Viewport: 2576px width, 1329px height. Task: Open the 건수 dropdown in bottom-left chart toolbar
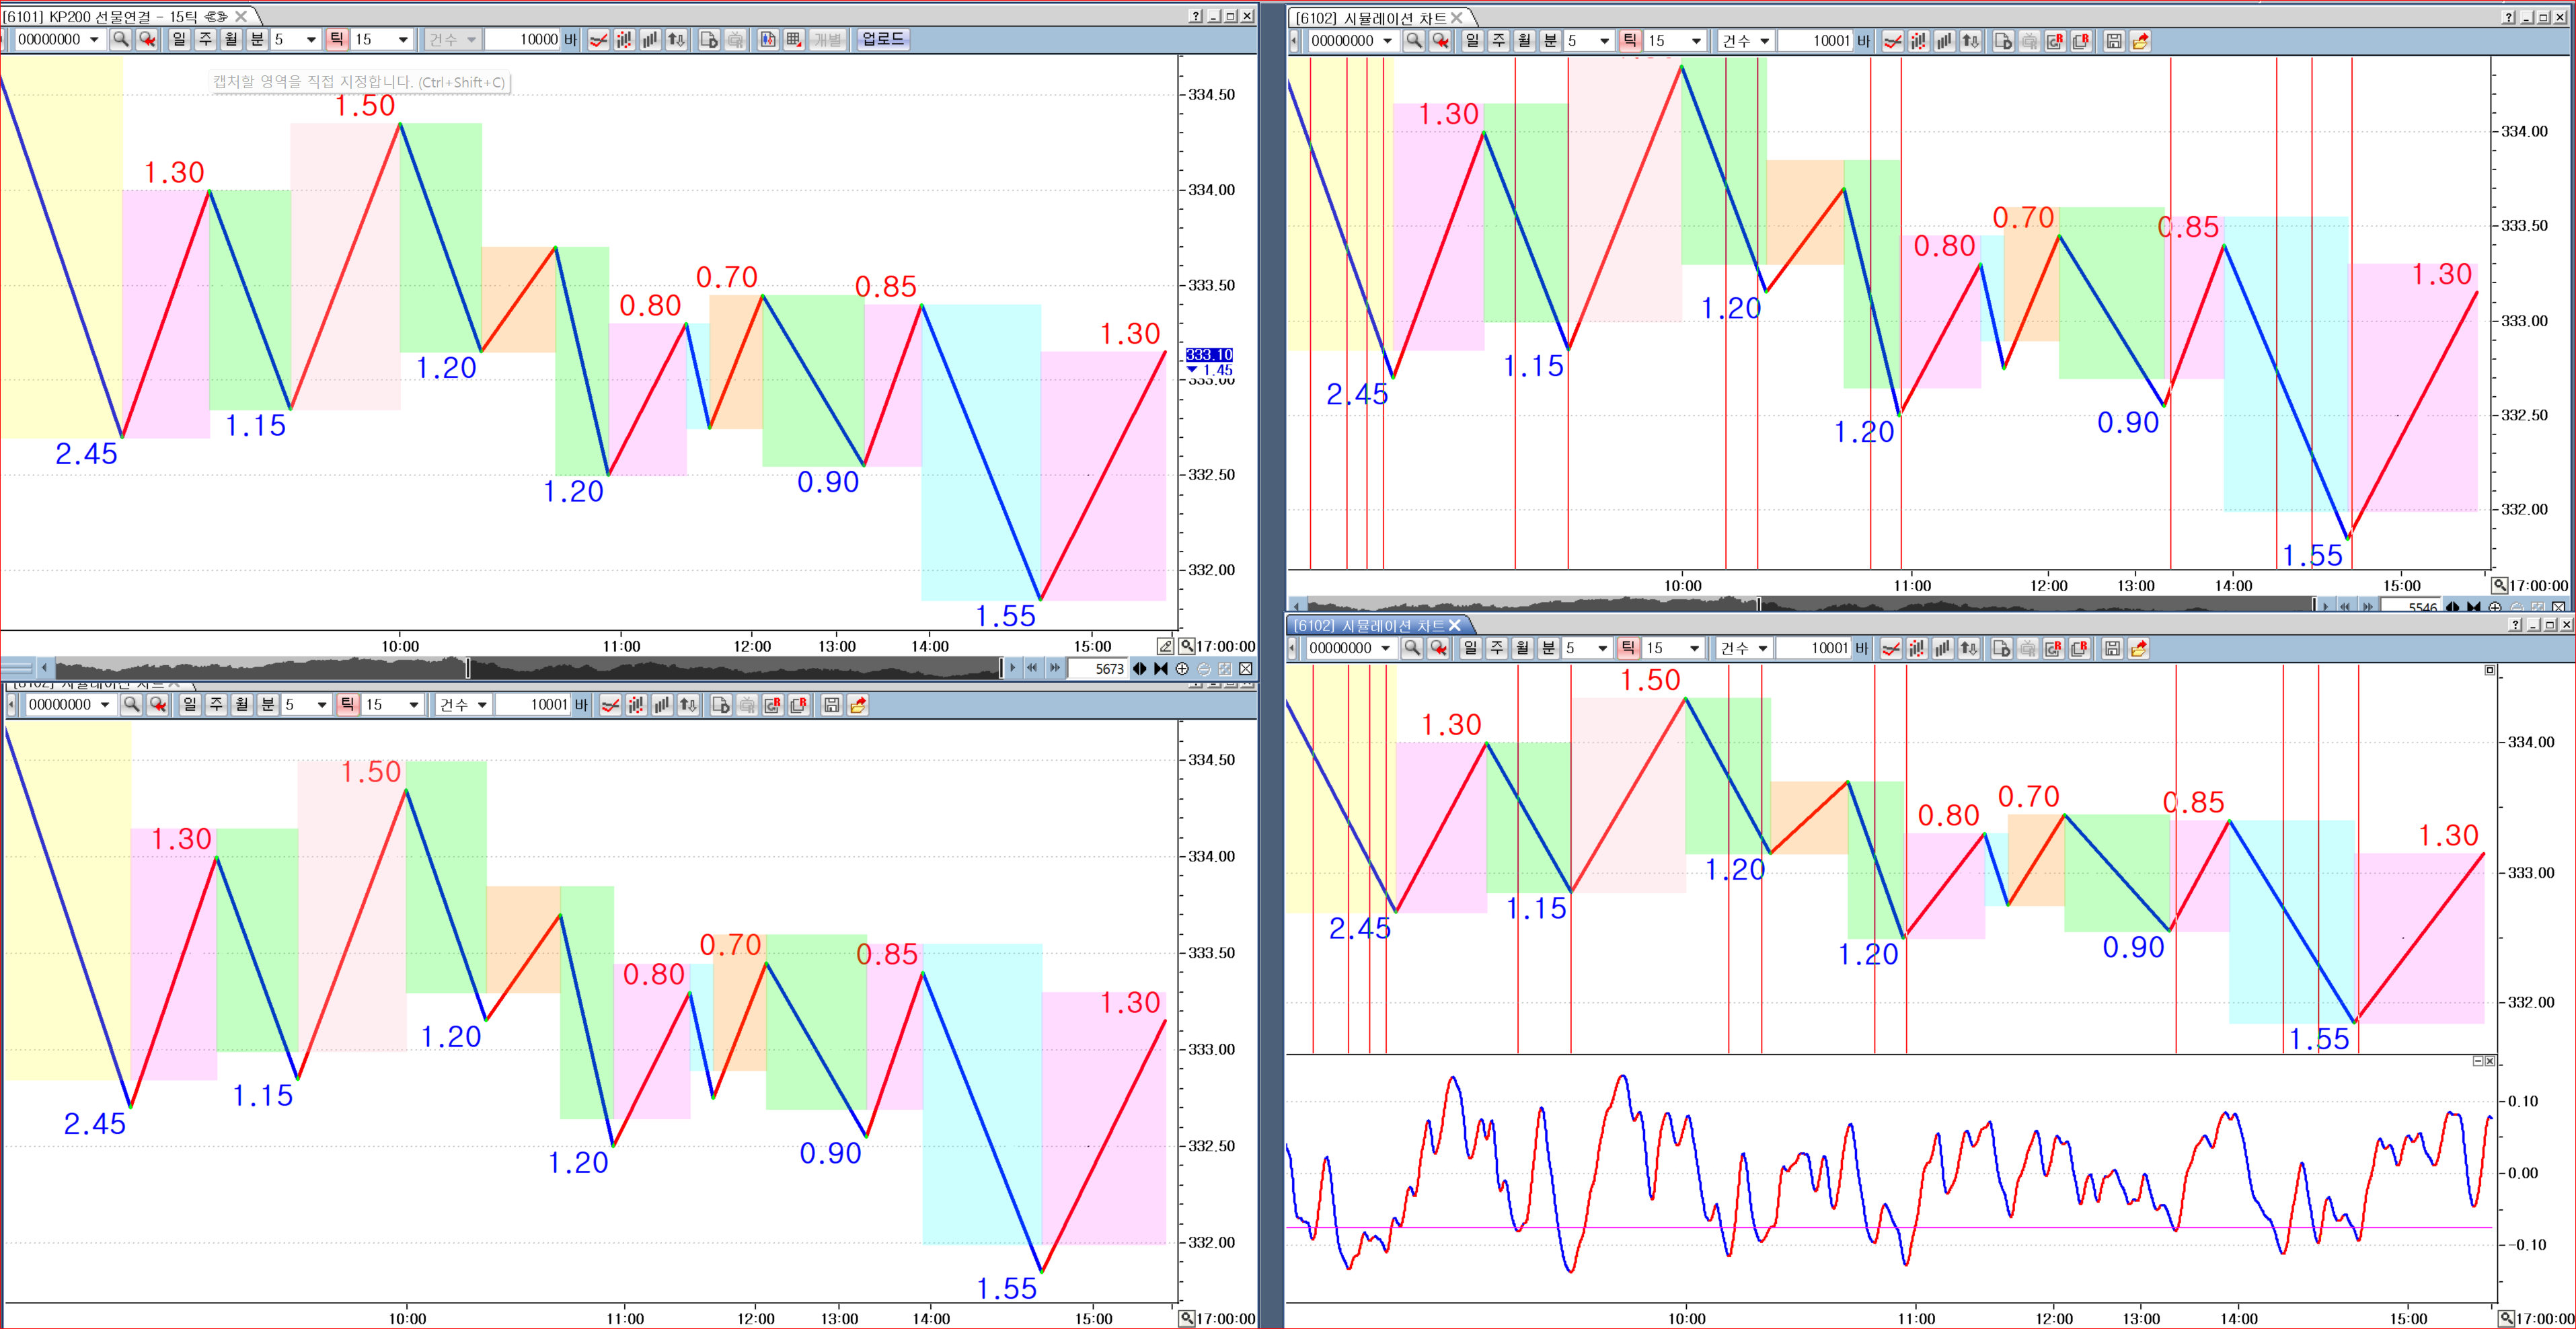point(481,705)
